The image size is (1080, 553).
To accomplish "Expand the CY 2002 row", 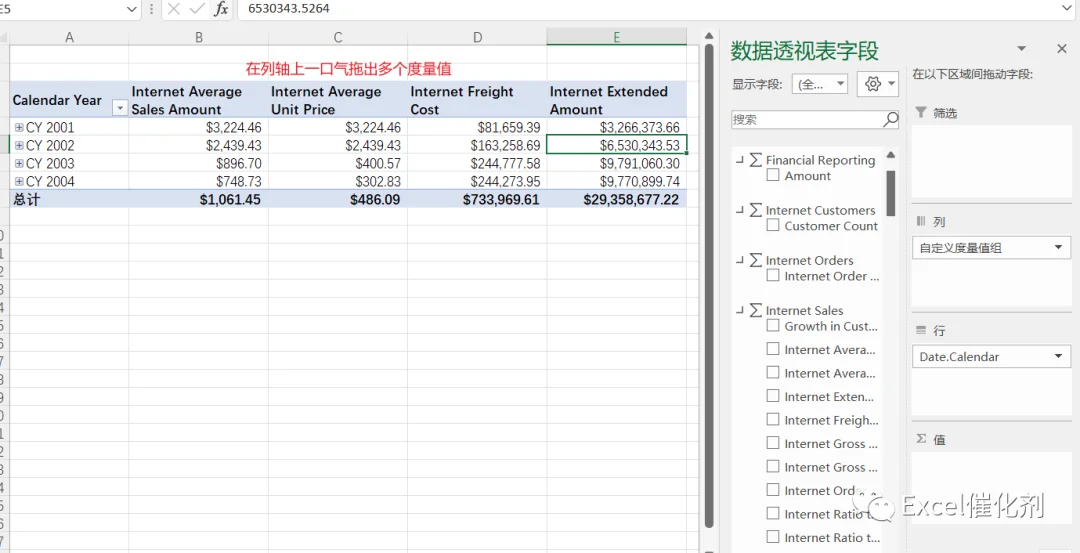I will pyautogui.click(x=19, y=145).
